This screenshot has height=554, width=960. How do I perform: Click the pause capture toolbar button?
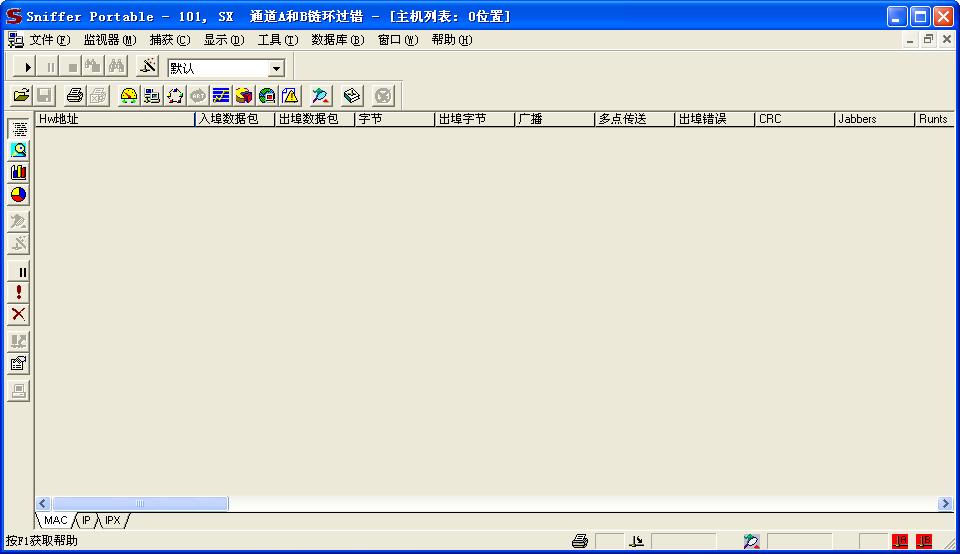(50, 67)
